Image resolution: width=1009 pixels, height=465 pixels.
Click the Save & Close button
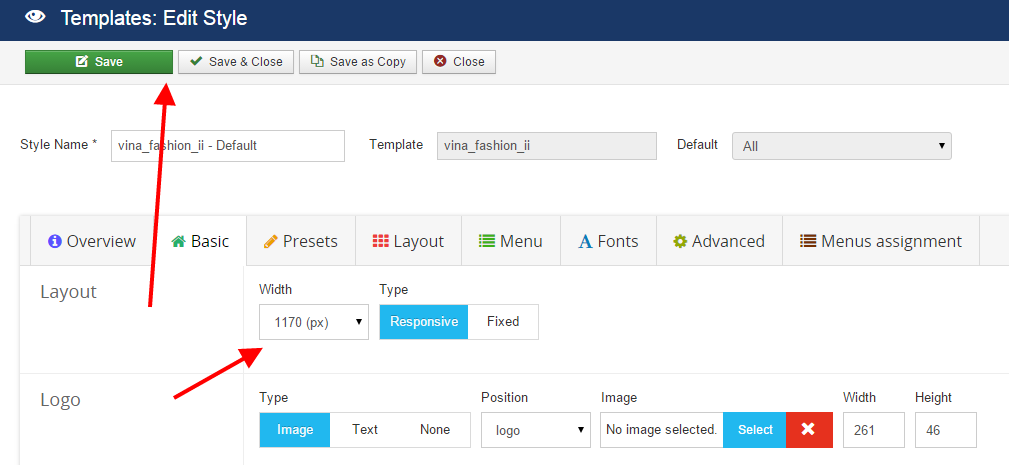tap(237, 62)
